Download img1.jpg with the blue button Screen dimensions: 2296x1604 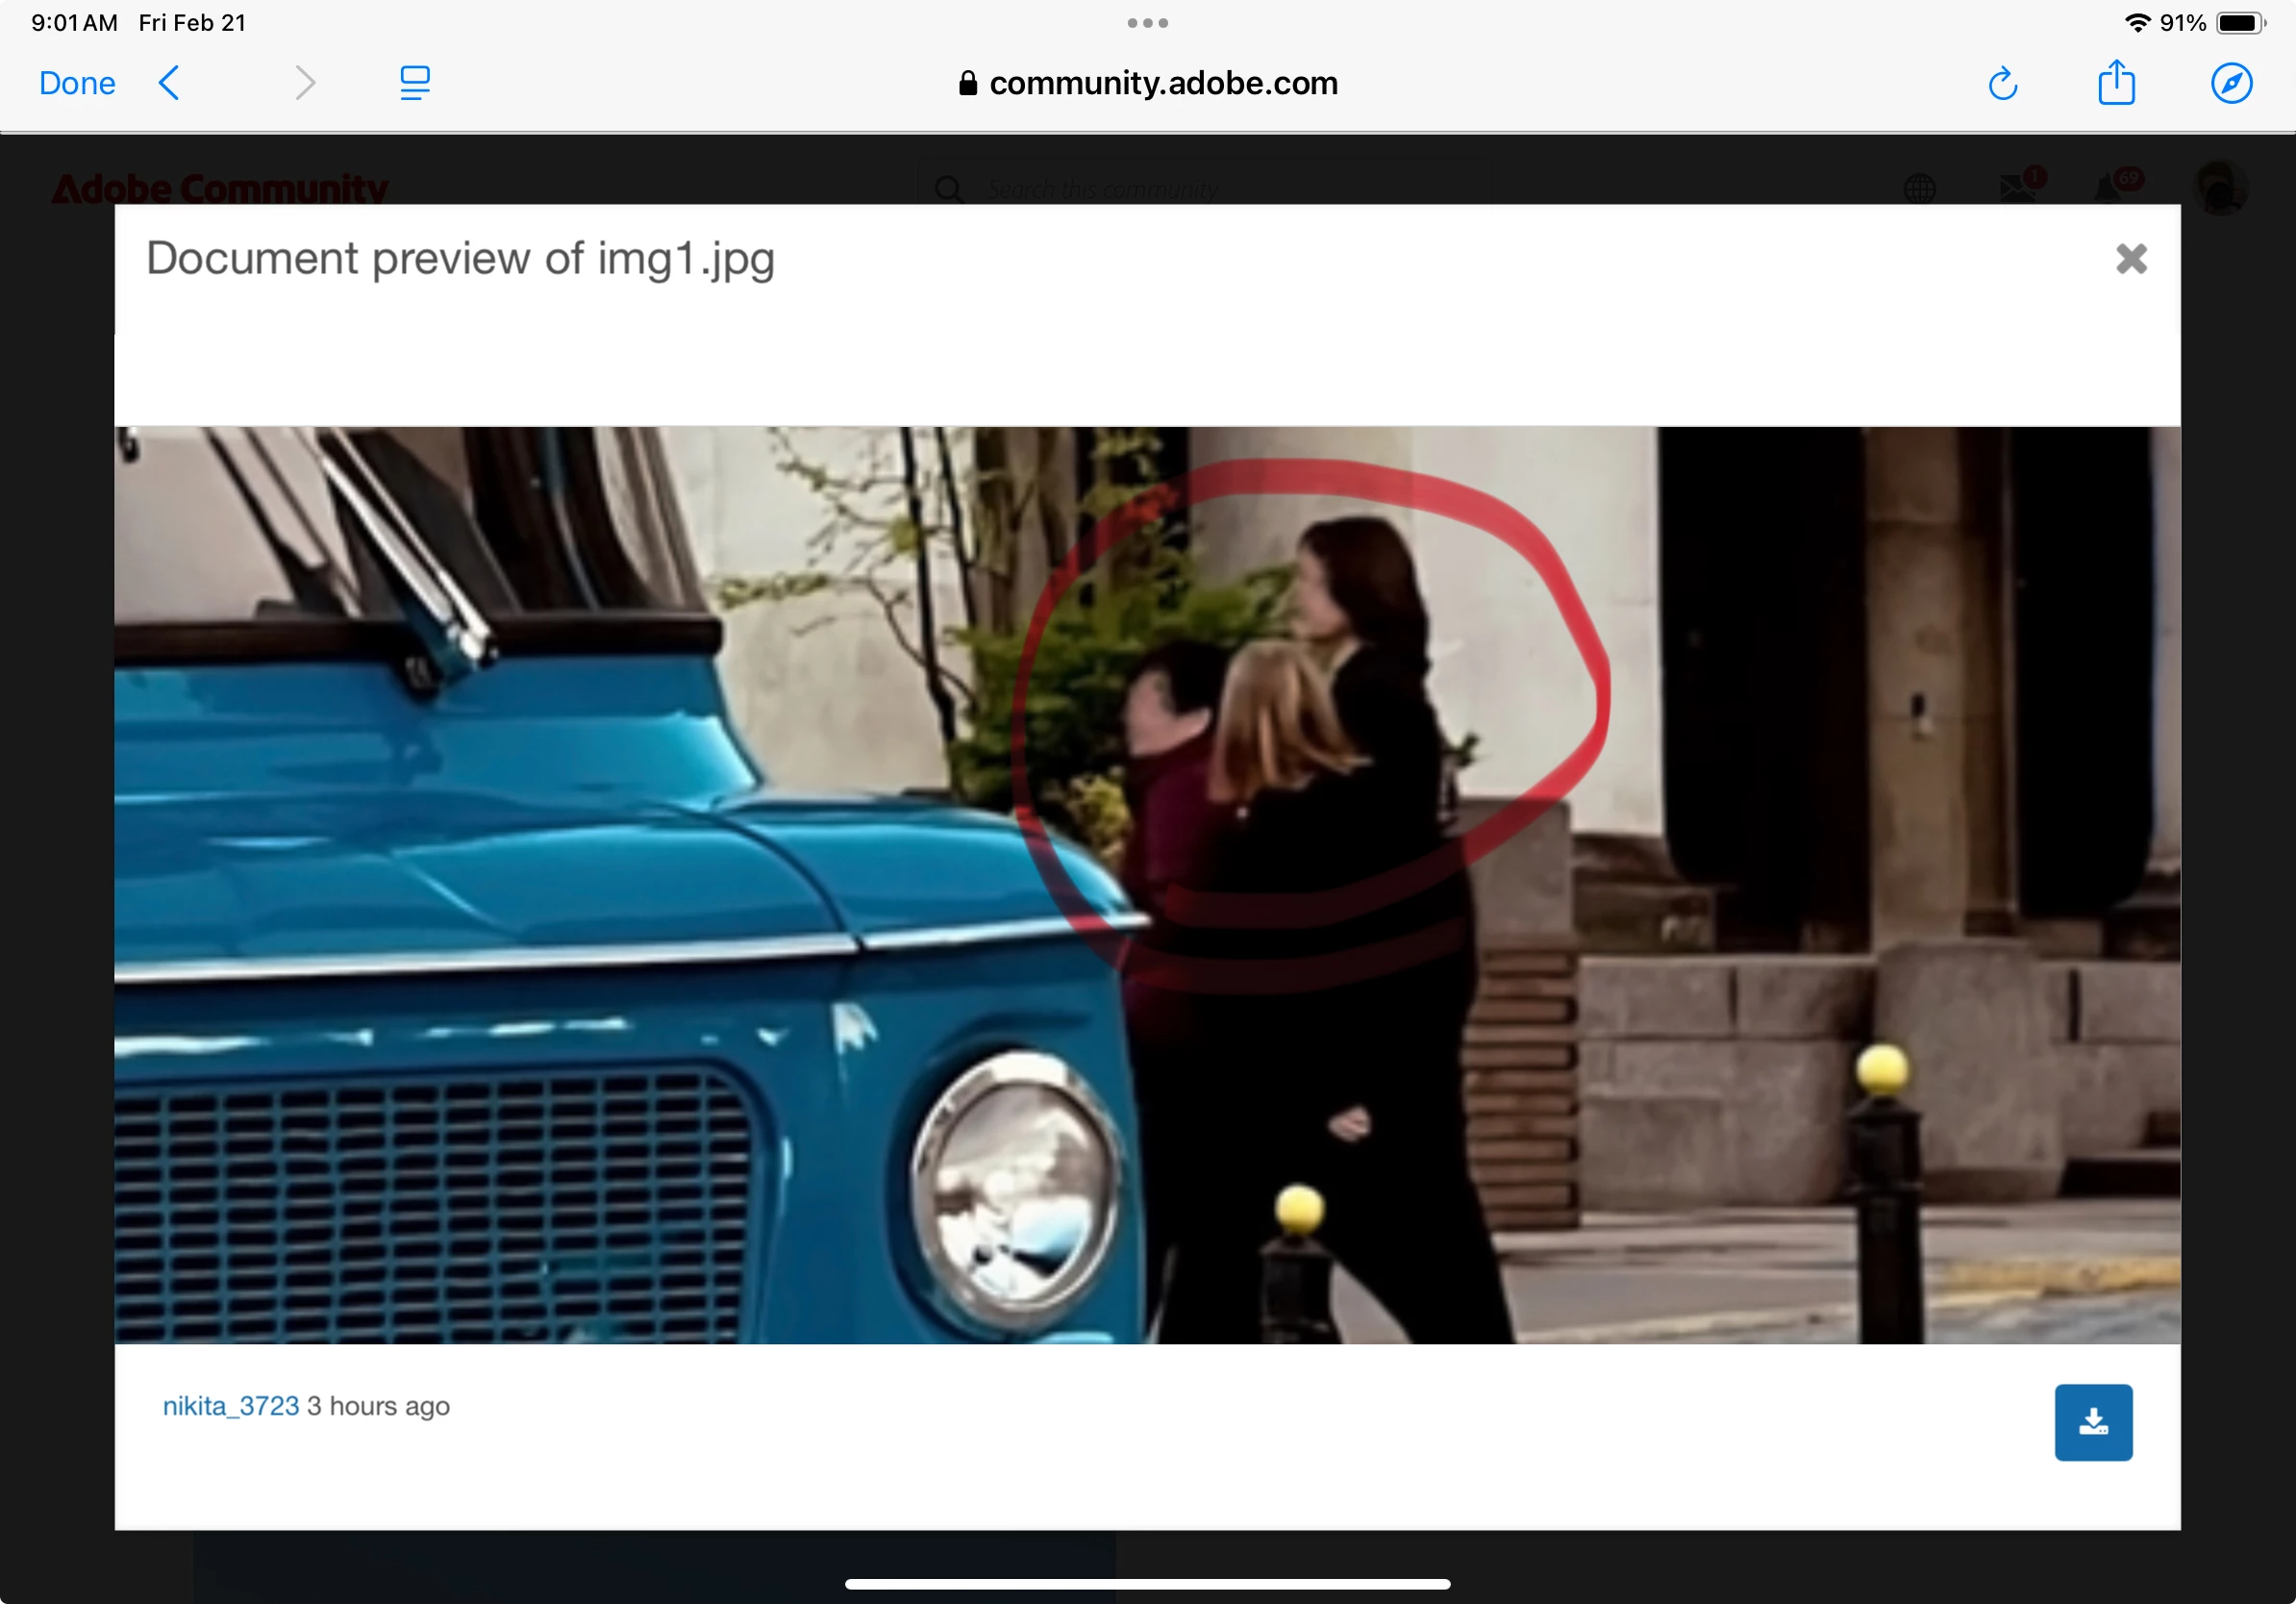pyautogui.click(x=2093, y=1421)
